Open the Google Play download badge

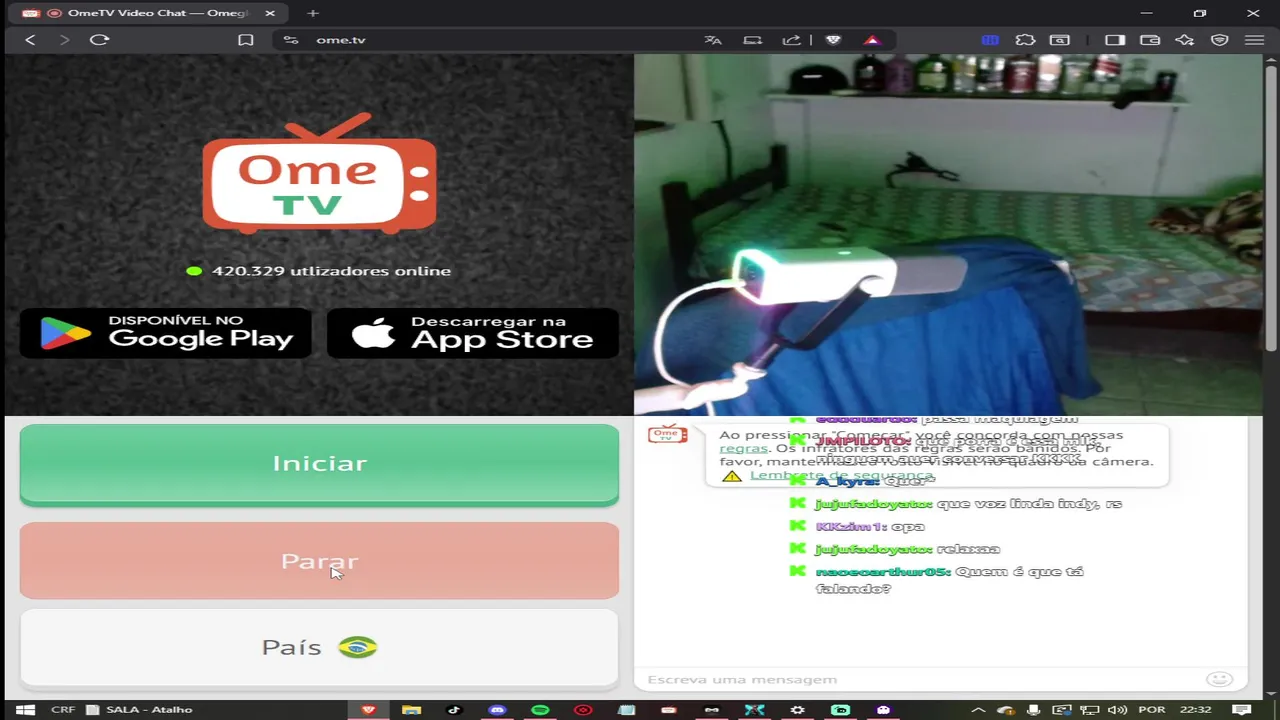(166, 333)
